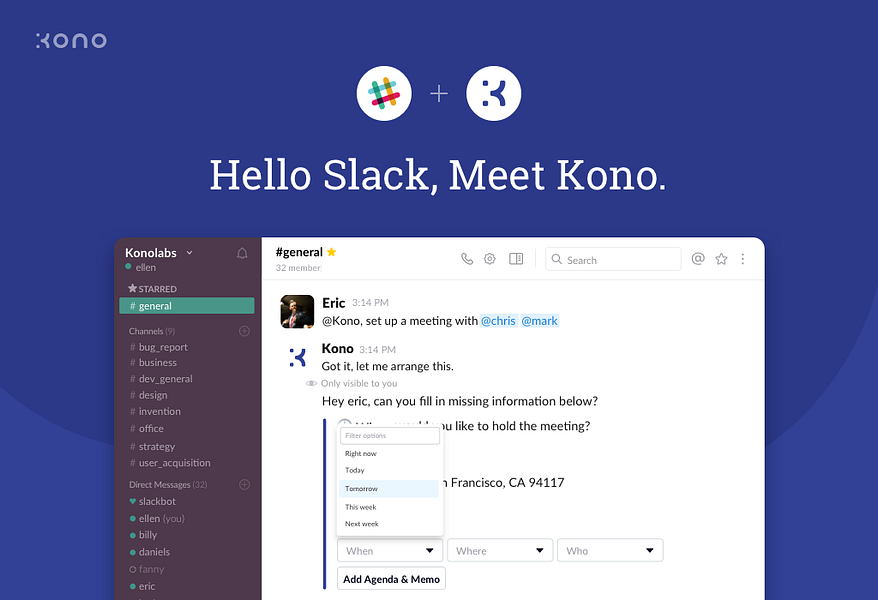Open the invention channel
The width and height of the screenshot is (878, 600).
point(155,411)
